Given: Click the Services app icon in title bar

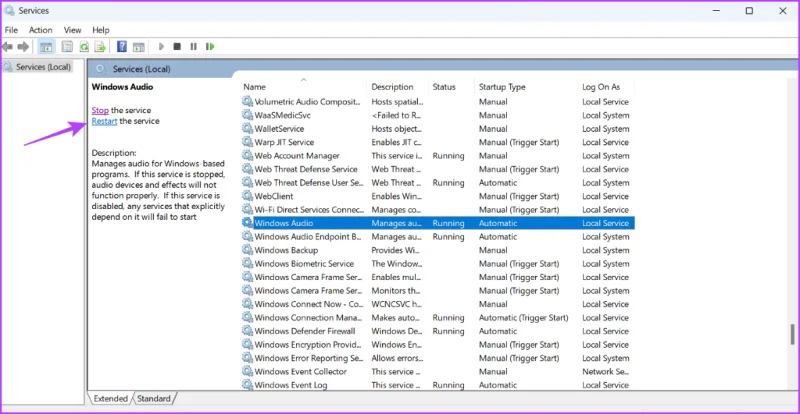Looking at the screenshot, I should click(x=9, y=10).
